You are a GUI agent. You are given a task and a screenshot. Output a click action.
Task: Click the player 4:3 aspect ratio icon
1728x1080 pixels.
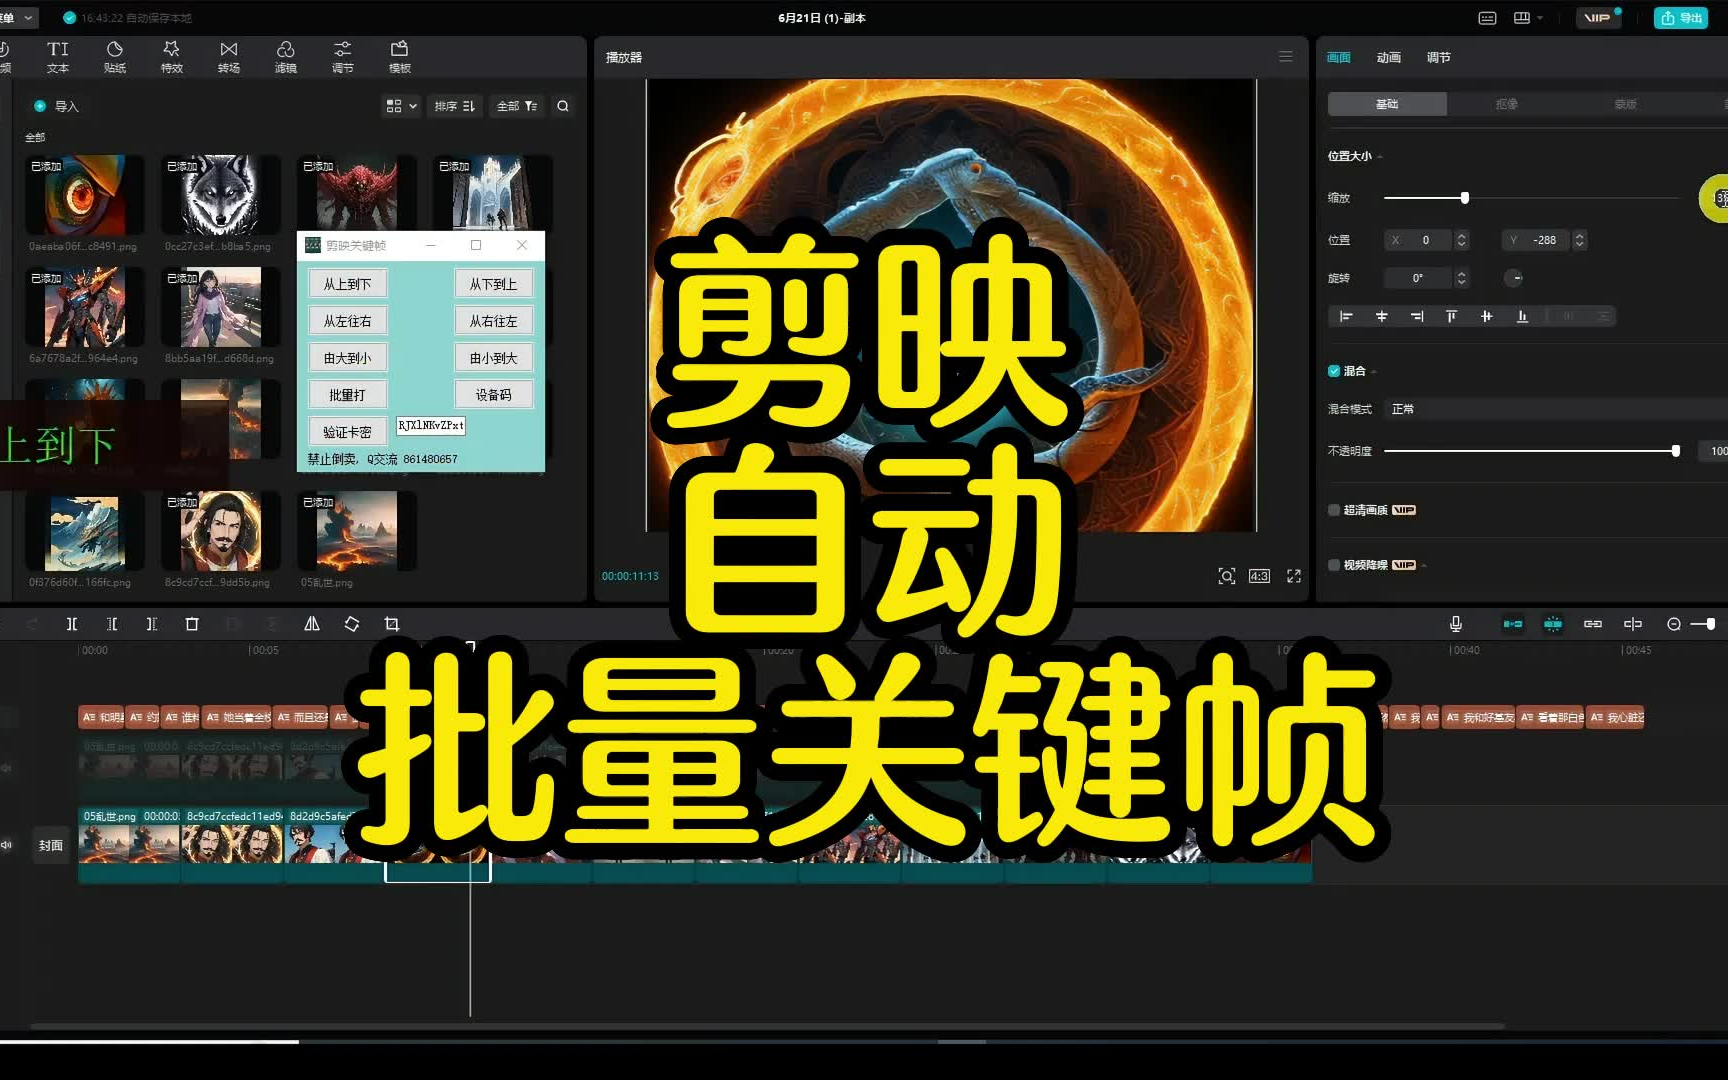click(x=1259, y=576)
